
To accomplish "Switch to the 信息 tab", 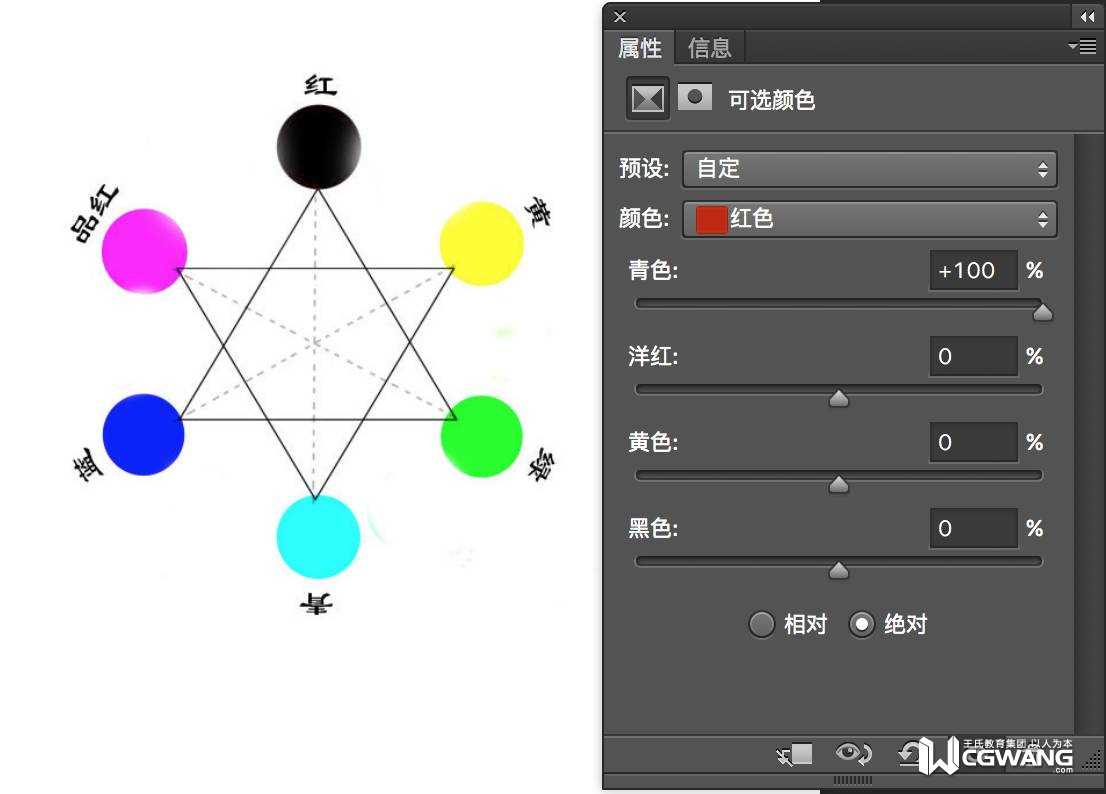I will 710,48.
